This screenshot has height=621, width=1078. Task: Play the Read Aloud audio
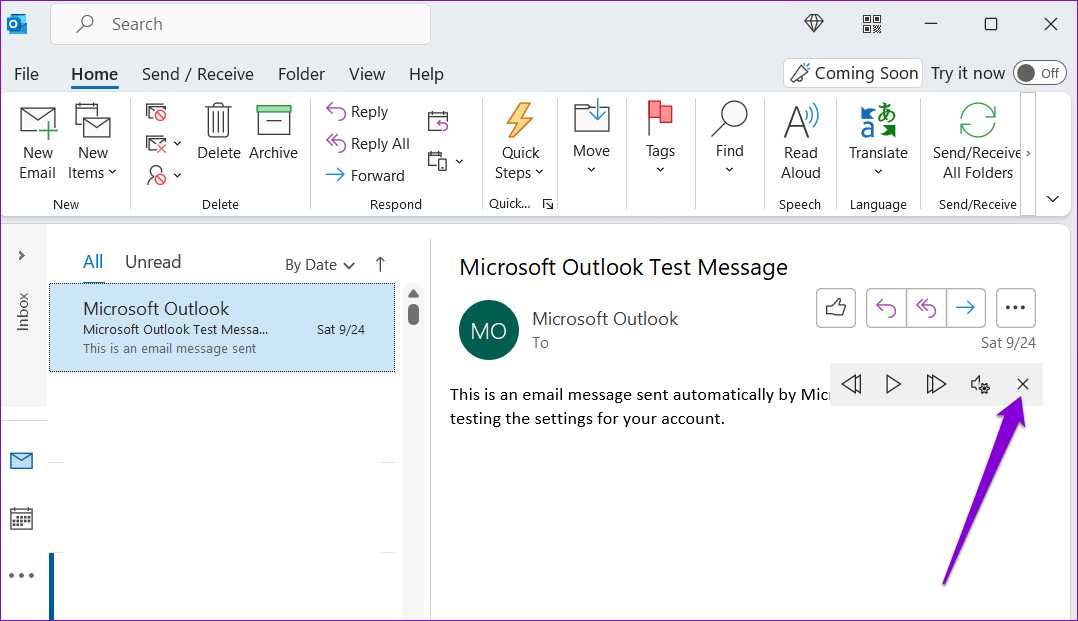coord(893,385)
